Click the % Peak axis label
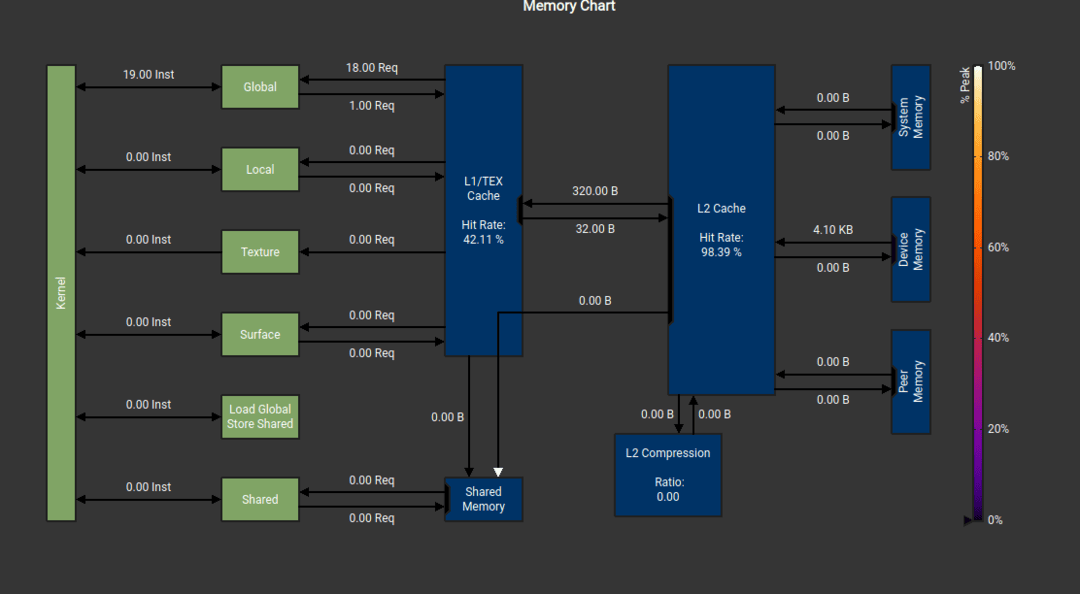1080x594 pixels. coord(965,85)
